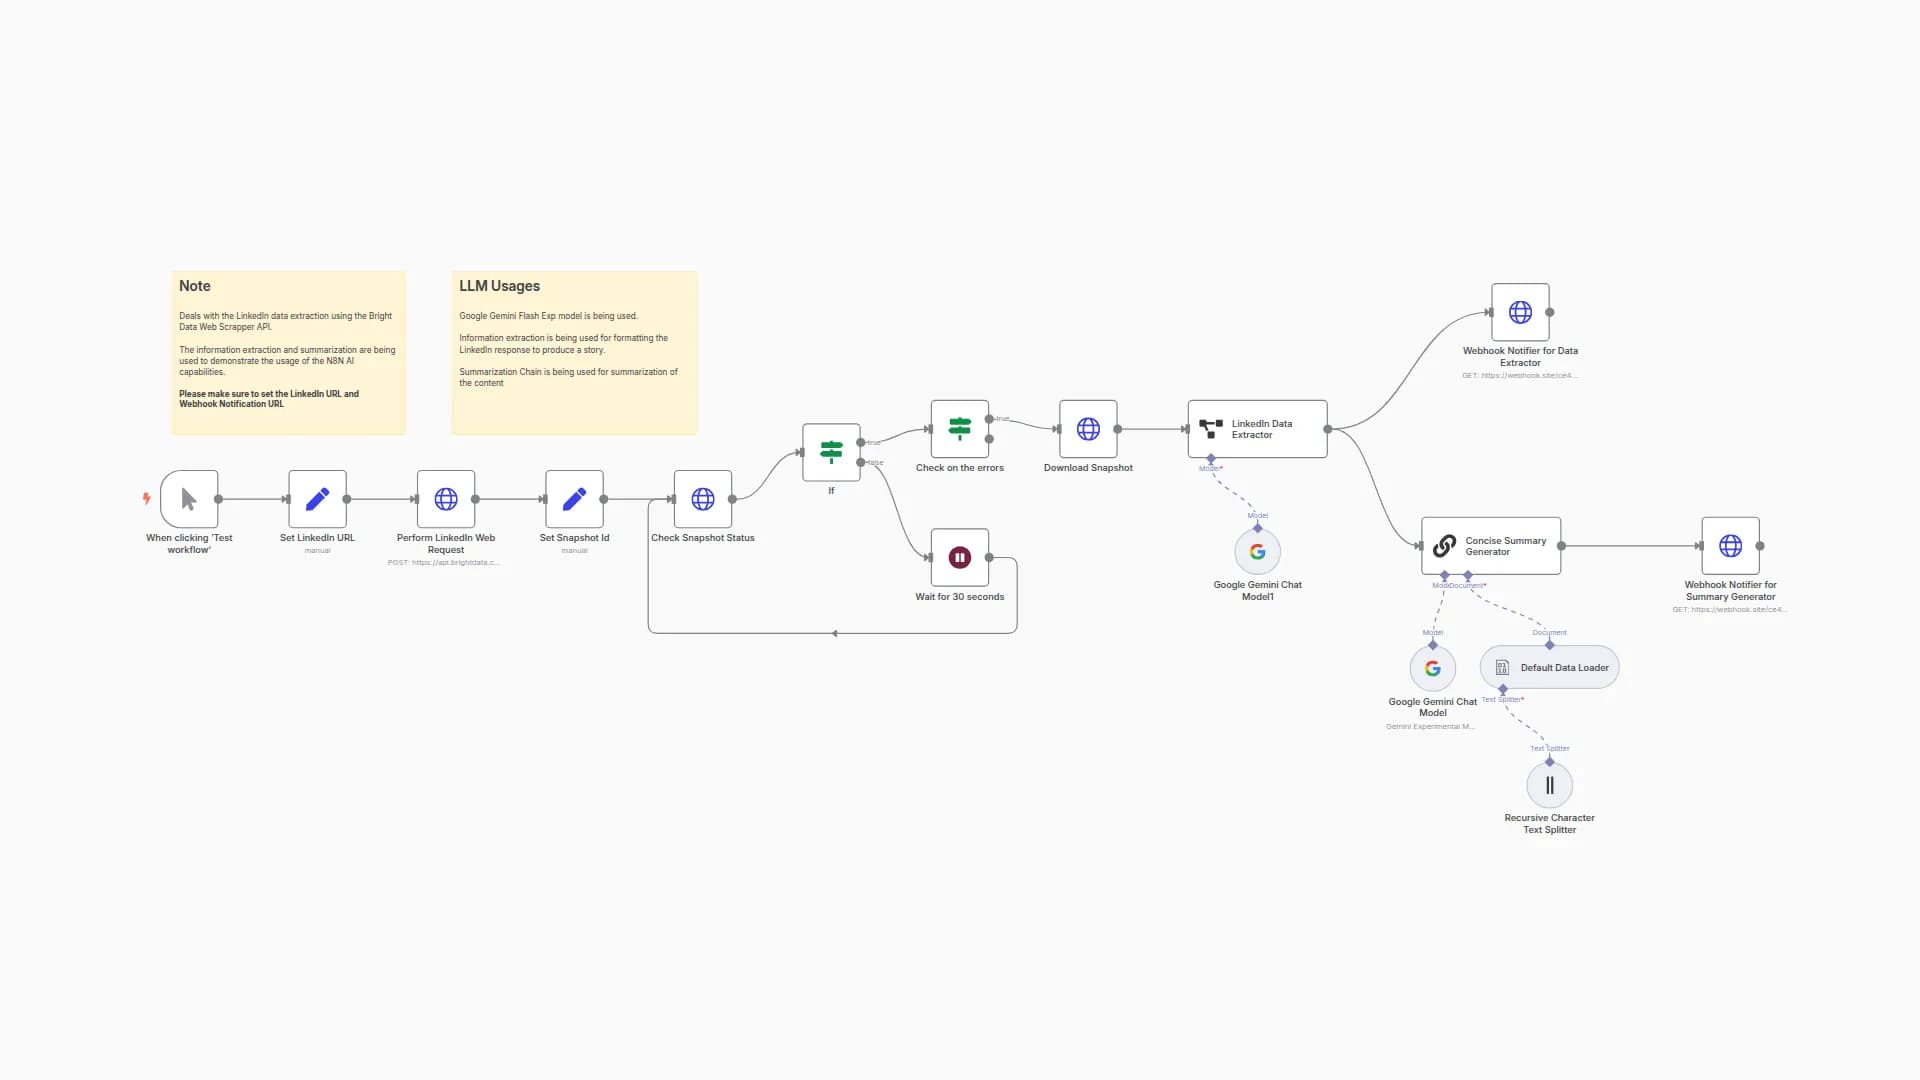Select the Concise Summary Generator chain node
Viewport: 1920px width, 1080px height.
(1491, 546)
